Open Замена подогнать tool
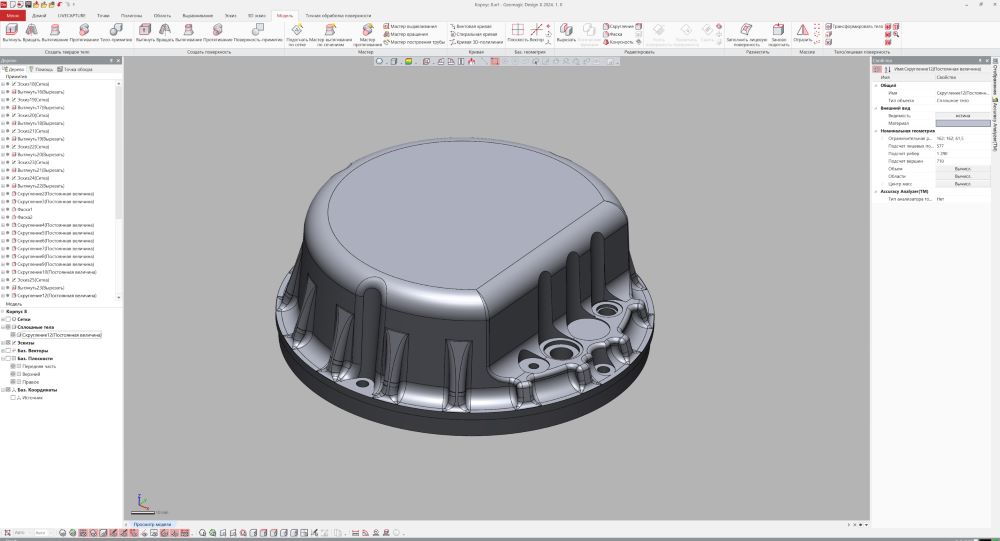This screenshot has height=541, width=1000. [x=778, y=34]
